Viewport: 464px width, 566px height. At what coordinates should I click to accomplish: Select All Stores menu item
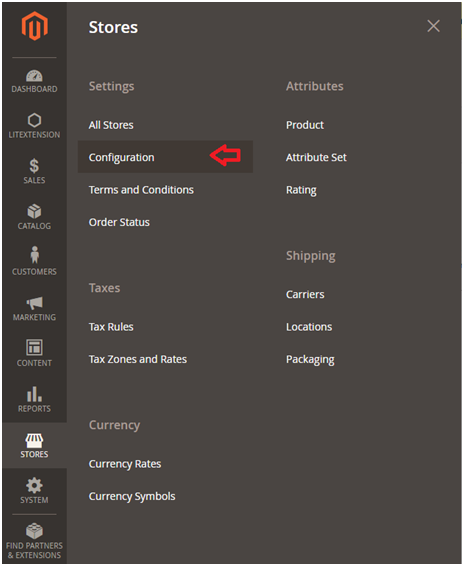[111, 125]
